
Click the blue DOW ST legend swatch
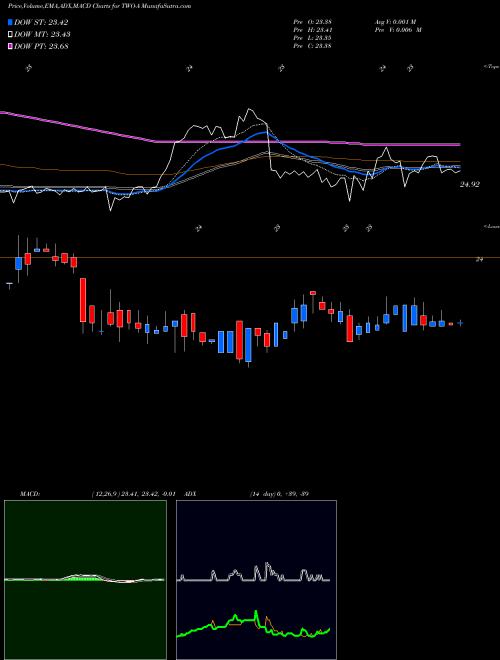(11, 22)
